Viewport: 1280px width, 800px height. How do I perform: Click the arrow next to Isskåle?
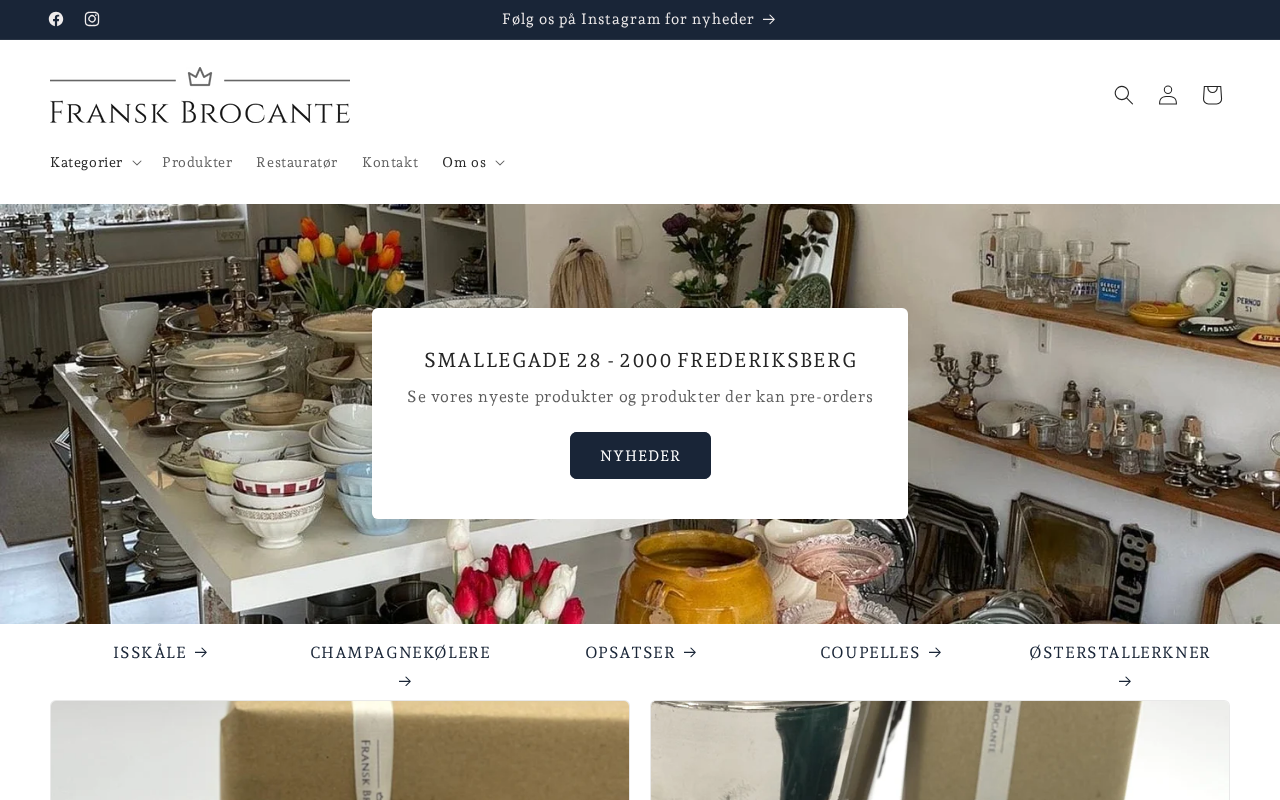(201, 653)
